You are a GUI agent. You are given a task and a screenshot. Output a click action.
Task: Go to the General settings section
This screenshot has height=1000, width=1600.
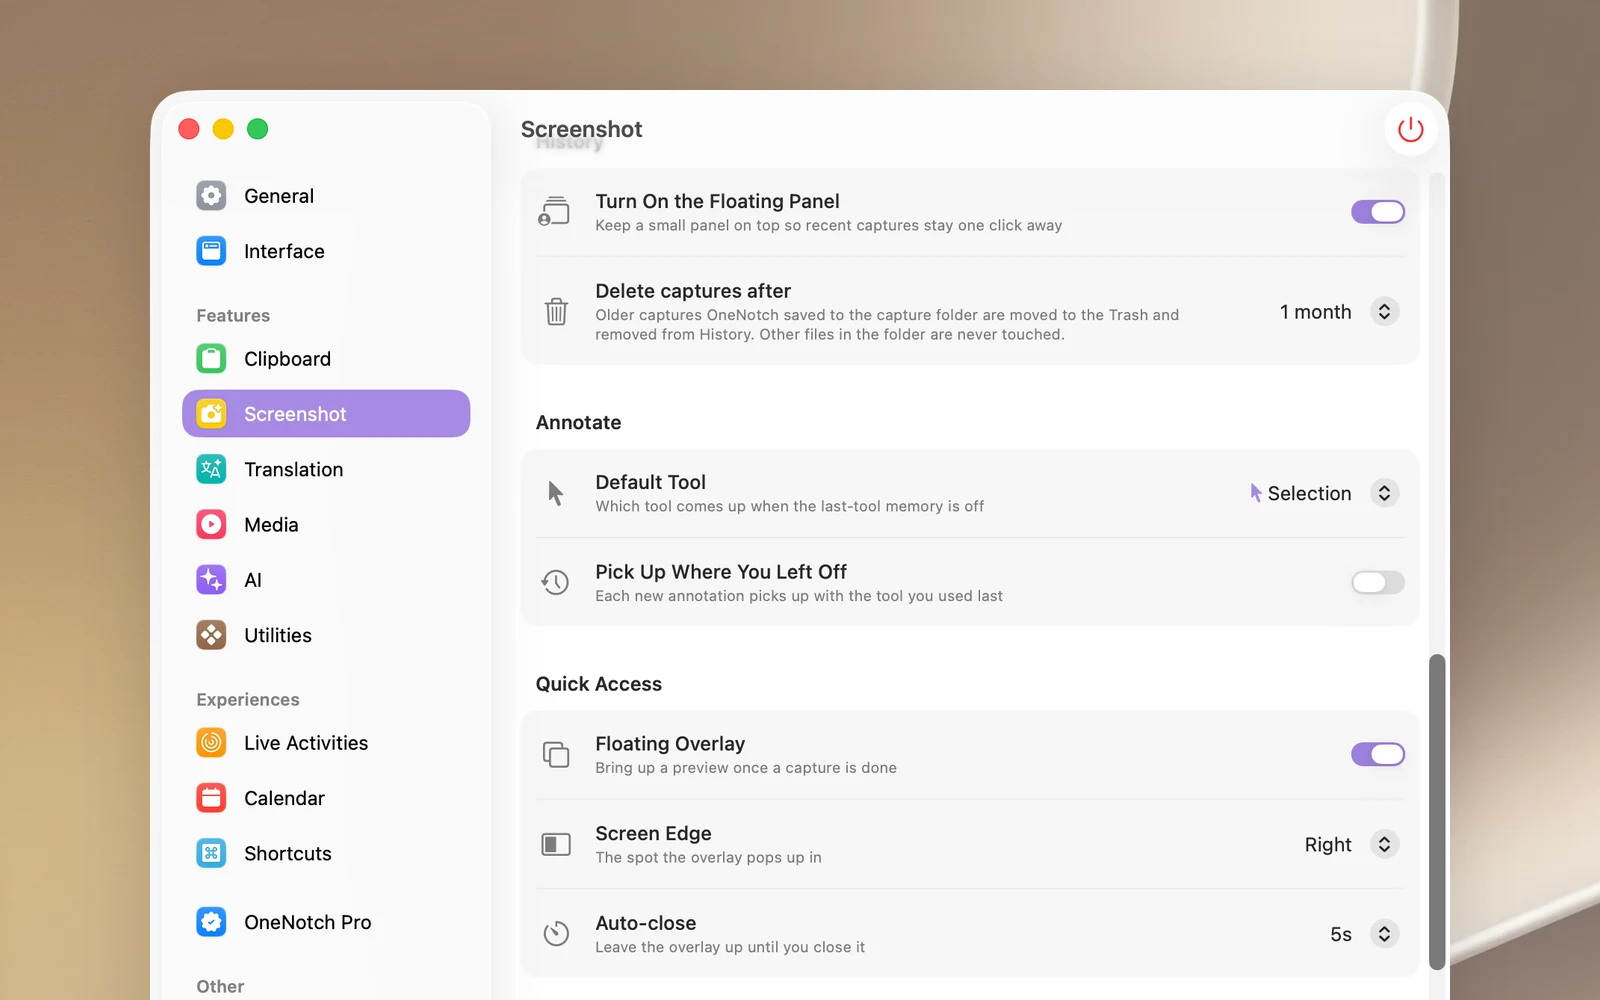pyautogui.click(x=326, y=196)
